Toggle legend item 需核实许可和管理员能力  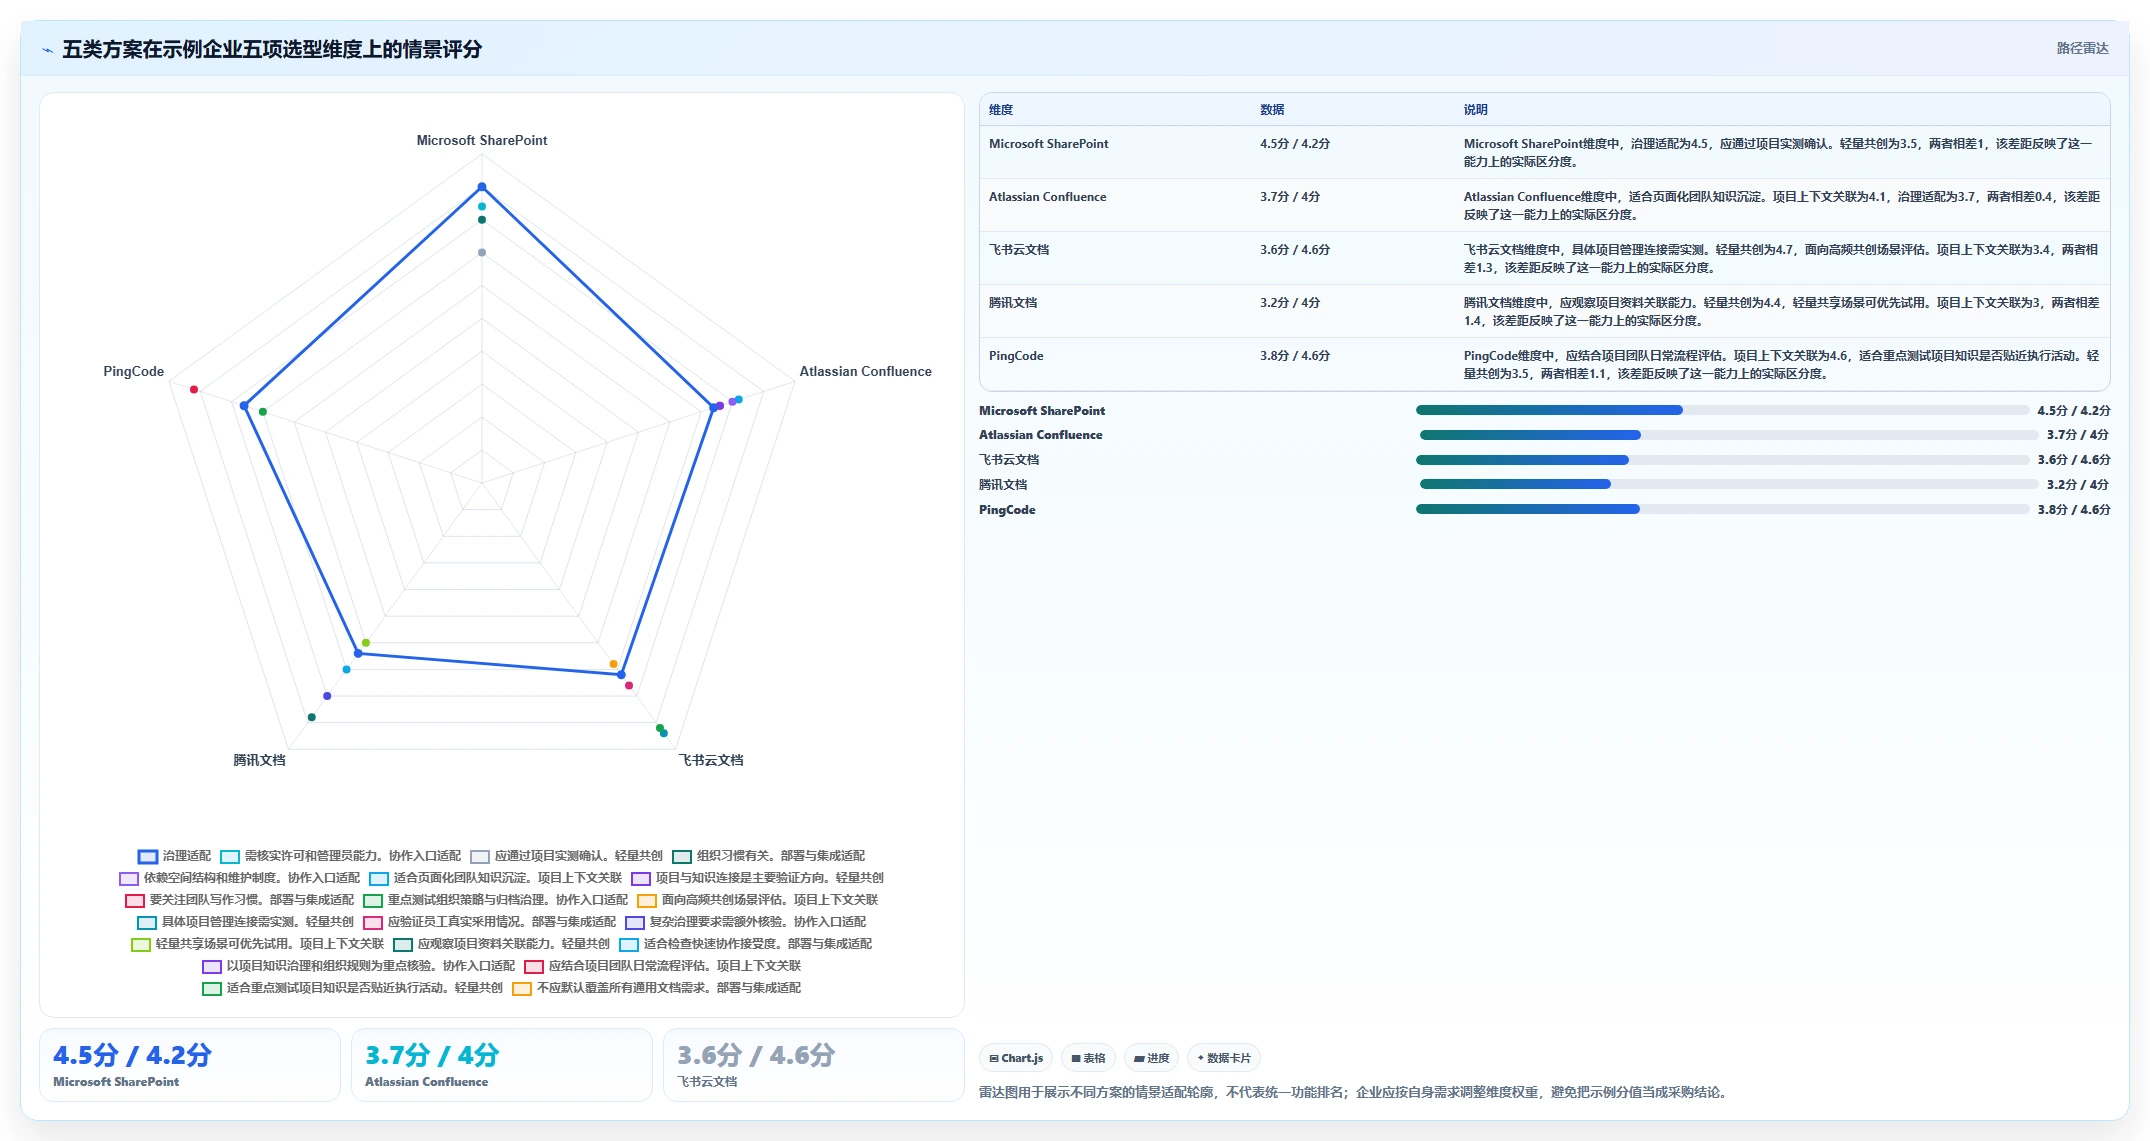click(341, 856)
